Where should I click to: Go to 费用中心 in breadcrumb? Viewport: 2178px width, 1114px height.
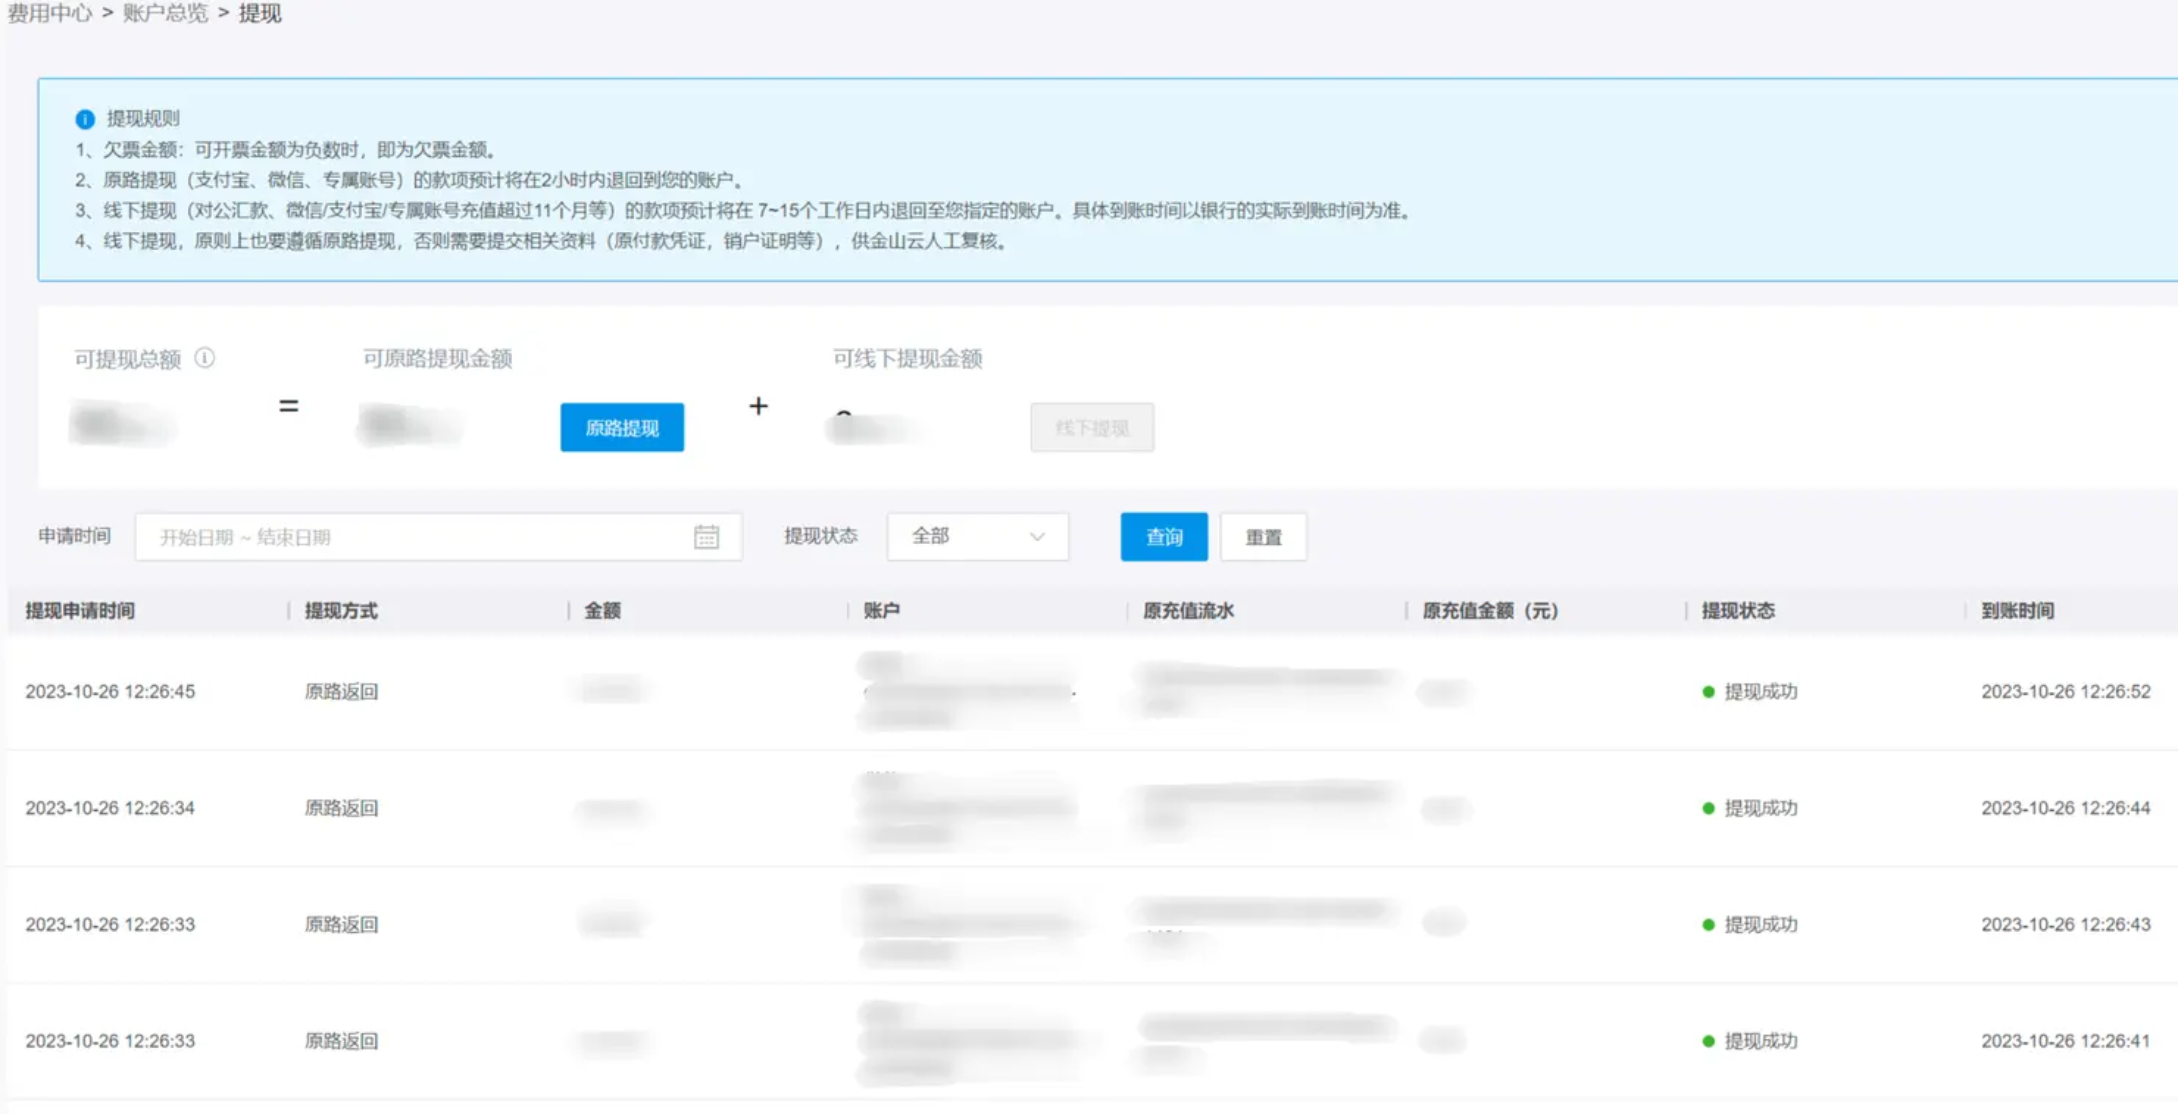coord(50,14)
